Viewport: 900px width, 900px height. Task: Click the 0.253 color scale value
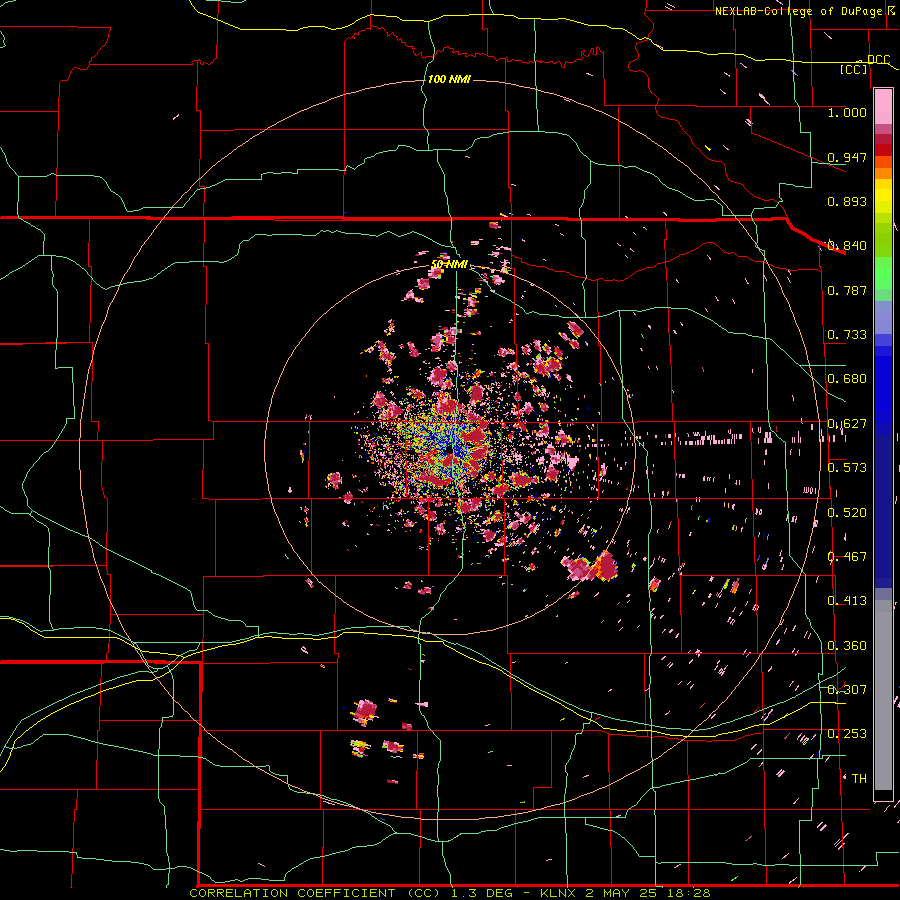pos(847,734)
